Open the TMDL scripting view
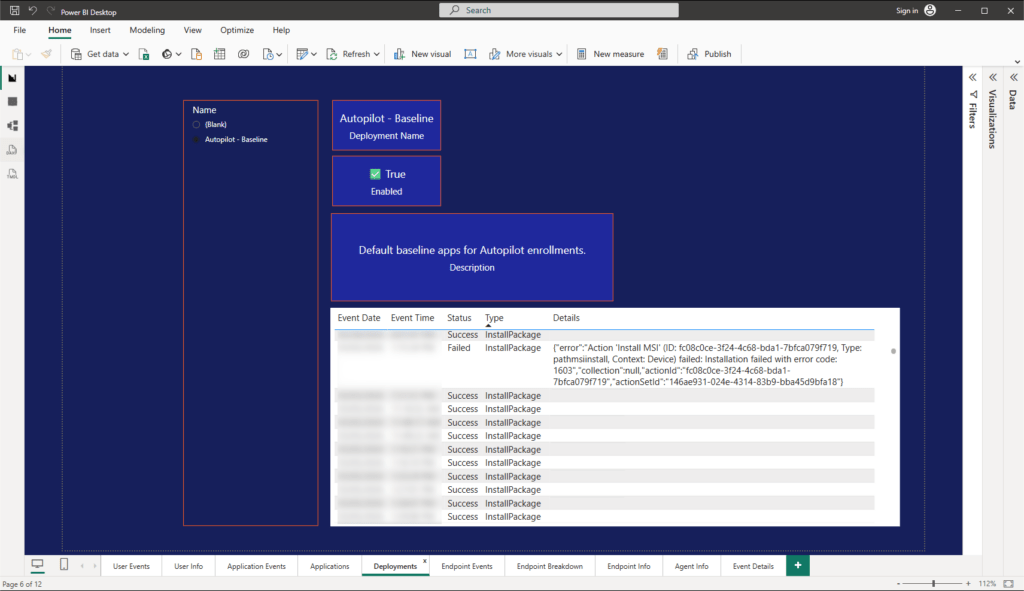This screenshot has height=591, width=1024. [12, 173]
